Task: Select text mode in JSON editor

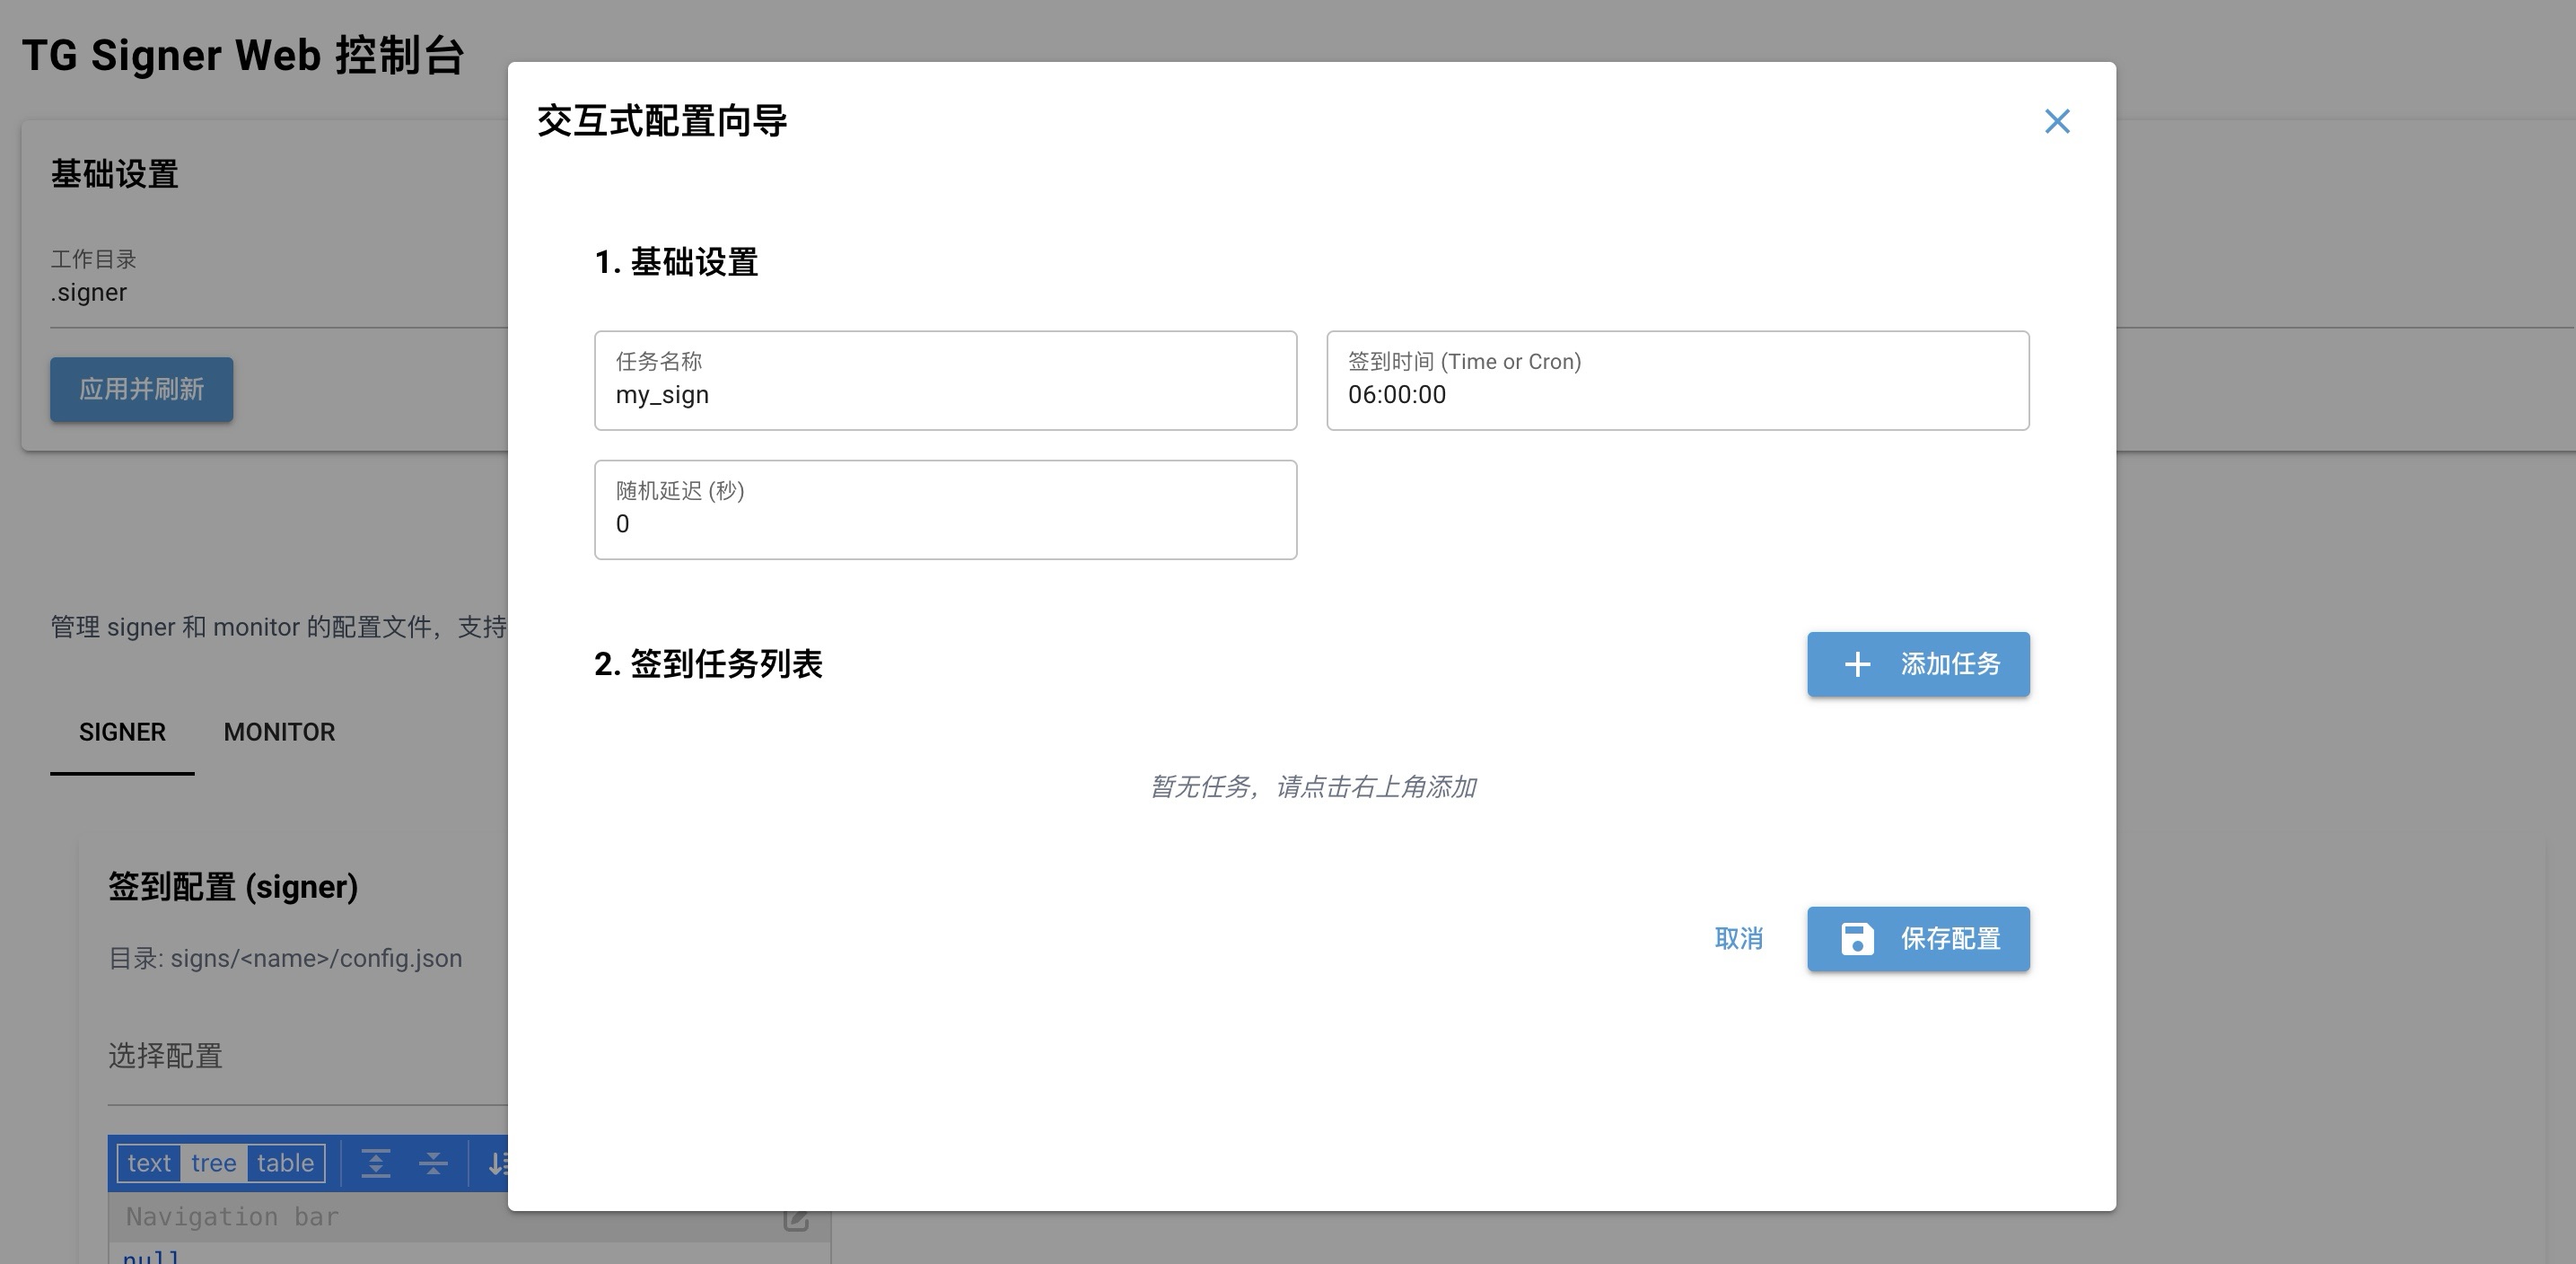Action: point(149,1163)
